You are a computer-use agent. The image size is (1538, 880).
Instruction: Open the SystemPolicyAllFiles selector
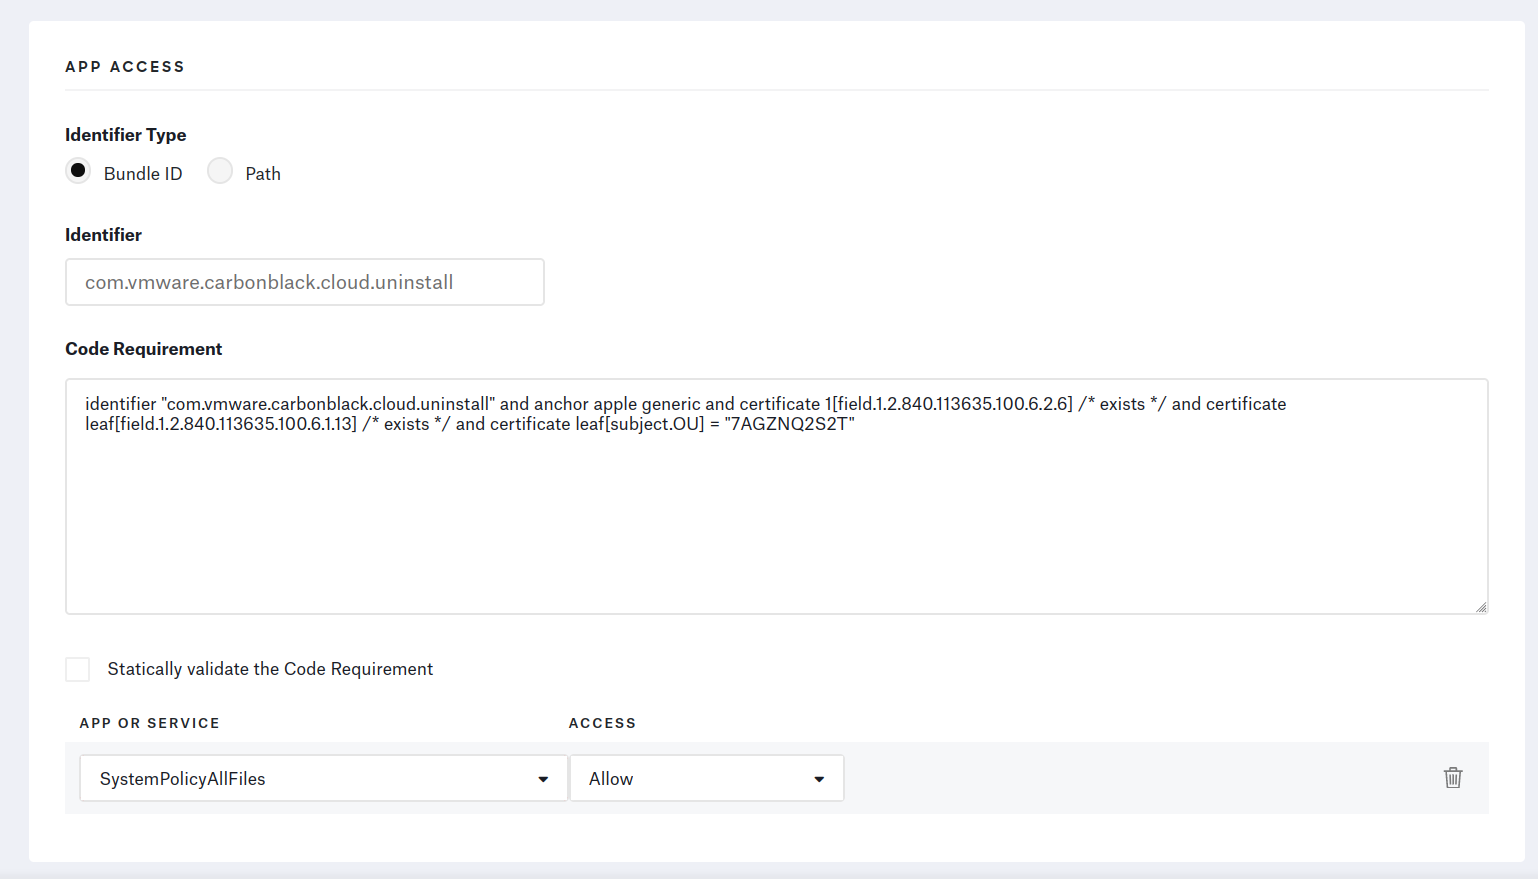pyautogui.click(x=322, y=778)
